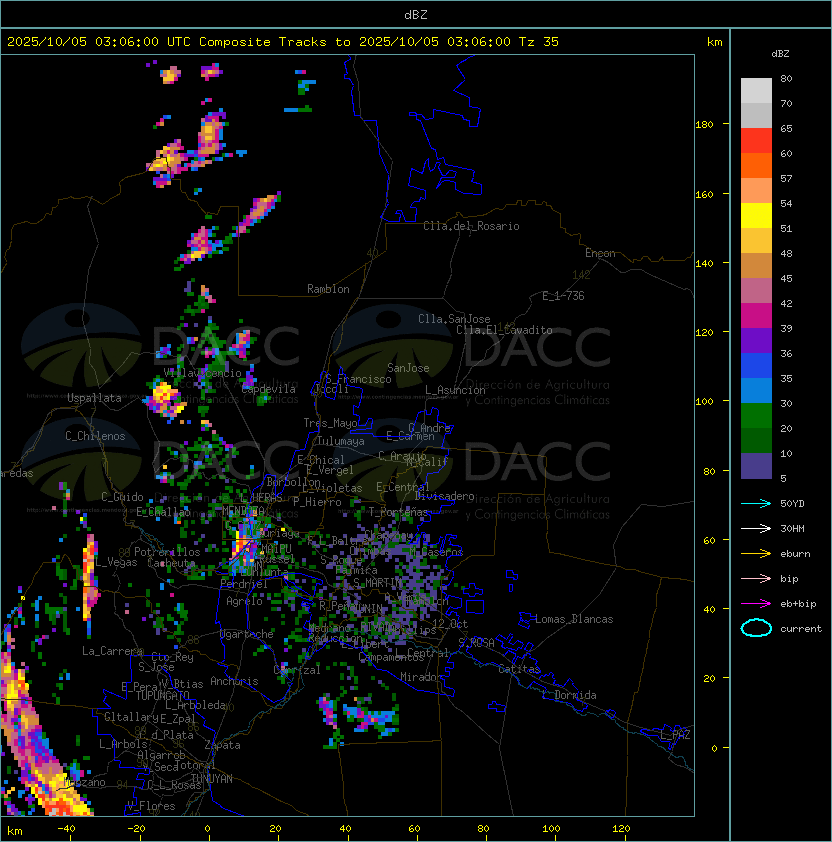The image size is (832, 842).
Task: Click the 'Mirador' map label
Action: click(x=422, y=677)
